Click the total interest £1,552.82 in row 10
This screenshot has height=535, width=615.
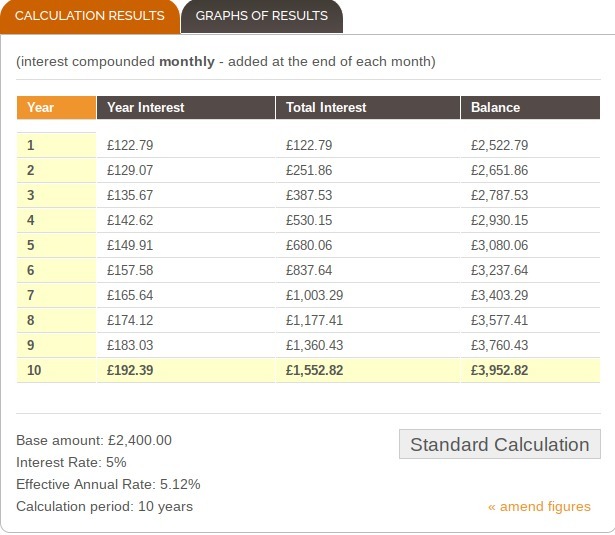(x=314, y=370)
